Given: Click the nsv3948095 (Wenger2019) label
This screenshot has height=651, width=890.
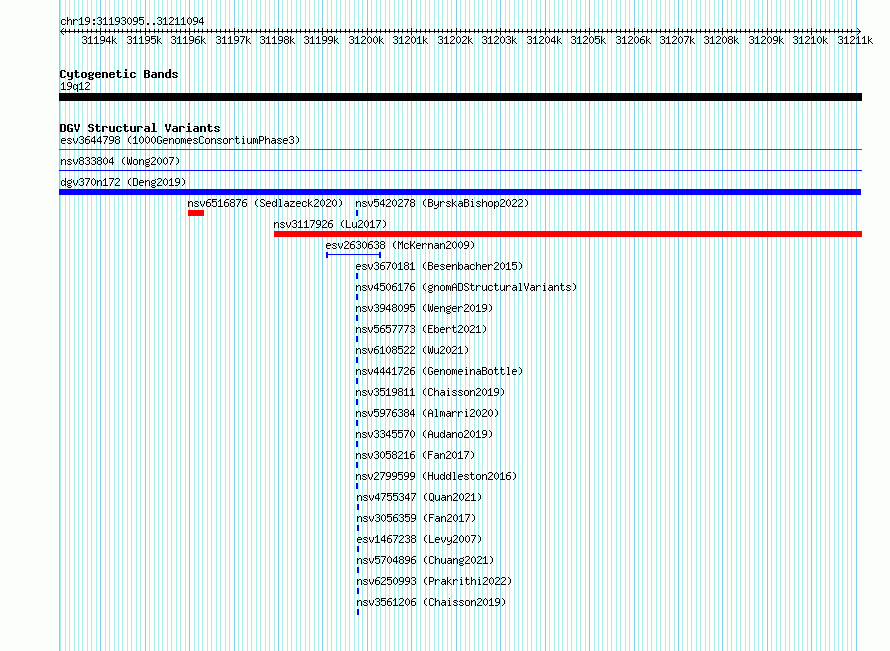Looking at the screenshot, I should (x=424, y=308).
